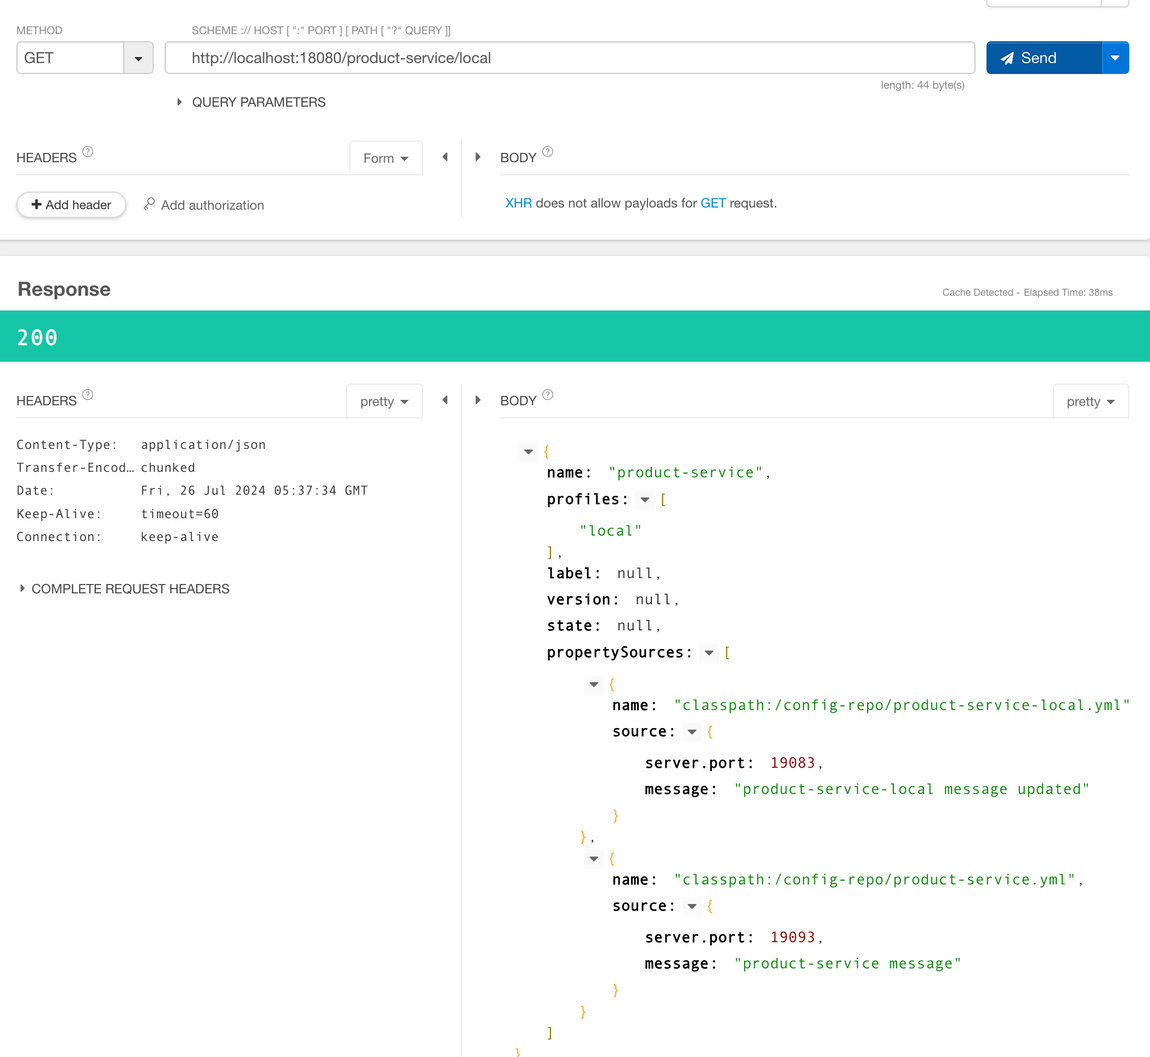The width and height of the screenshot is (1150, 1057).
Task: Click the version null value
Action: 653,600
